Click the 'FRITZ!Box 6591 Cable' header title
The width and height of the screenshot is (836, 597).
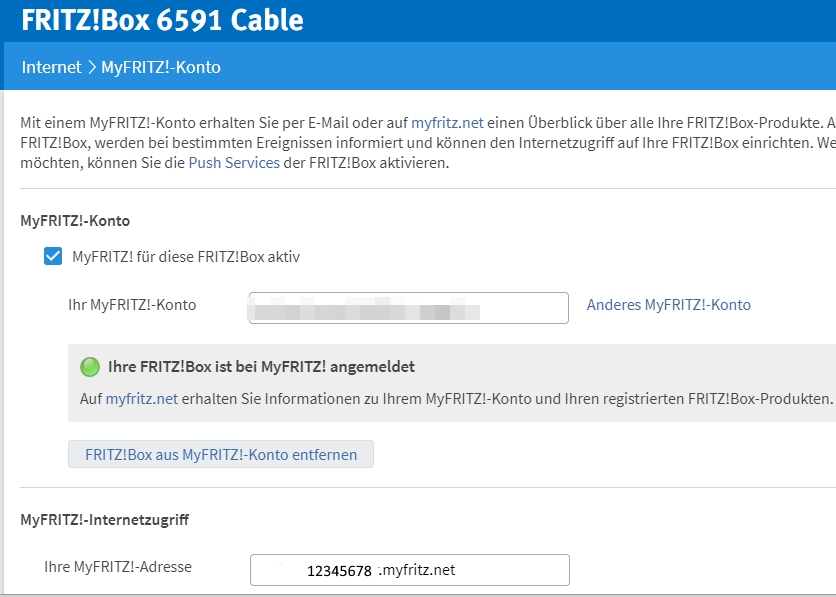162,20
